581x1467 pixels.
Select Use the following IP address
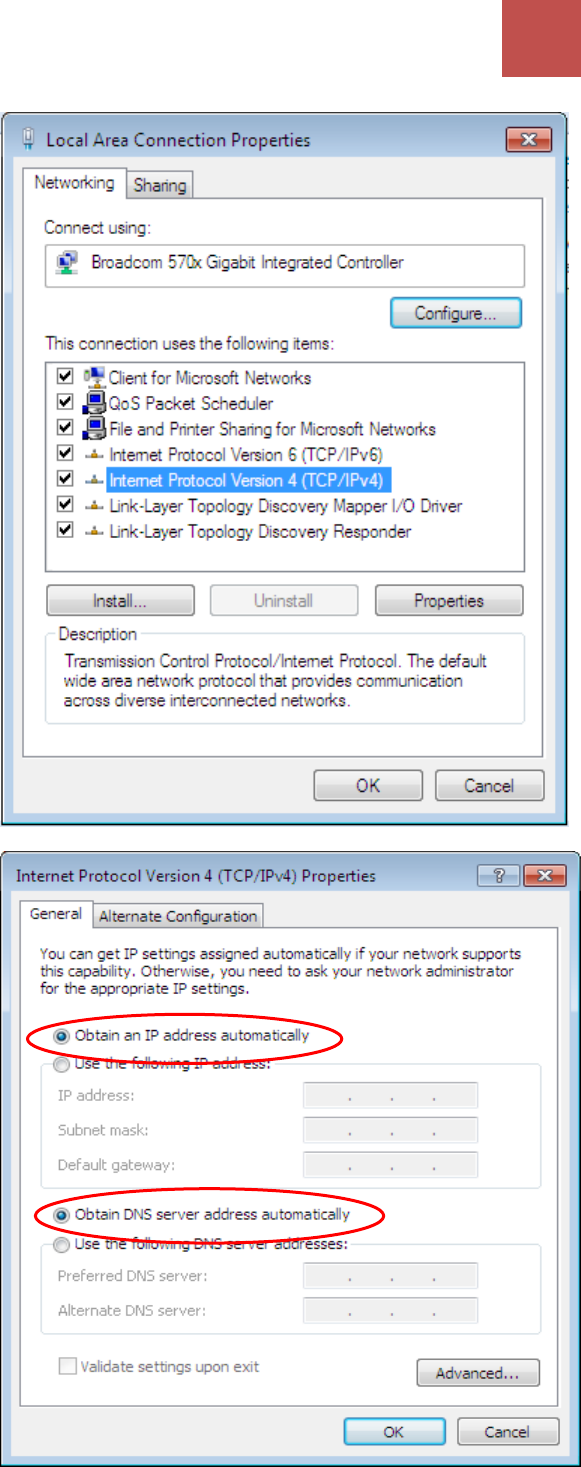(x=61, y=1063)
